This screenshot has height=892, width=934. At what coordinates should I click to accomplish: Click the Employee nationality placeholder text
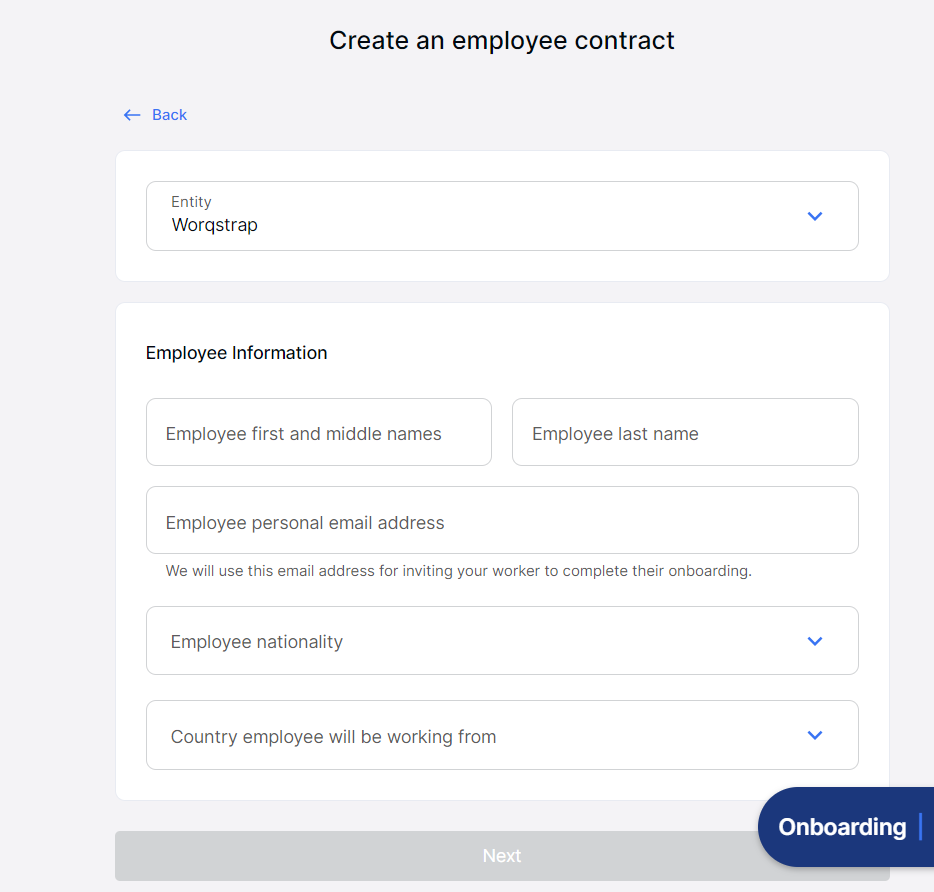256,642
